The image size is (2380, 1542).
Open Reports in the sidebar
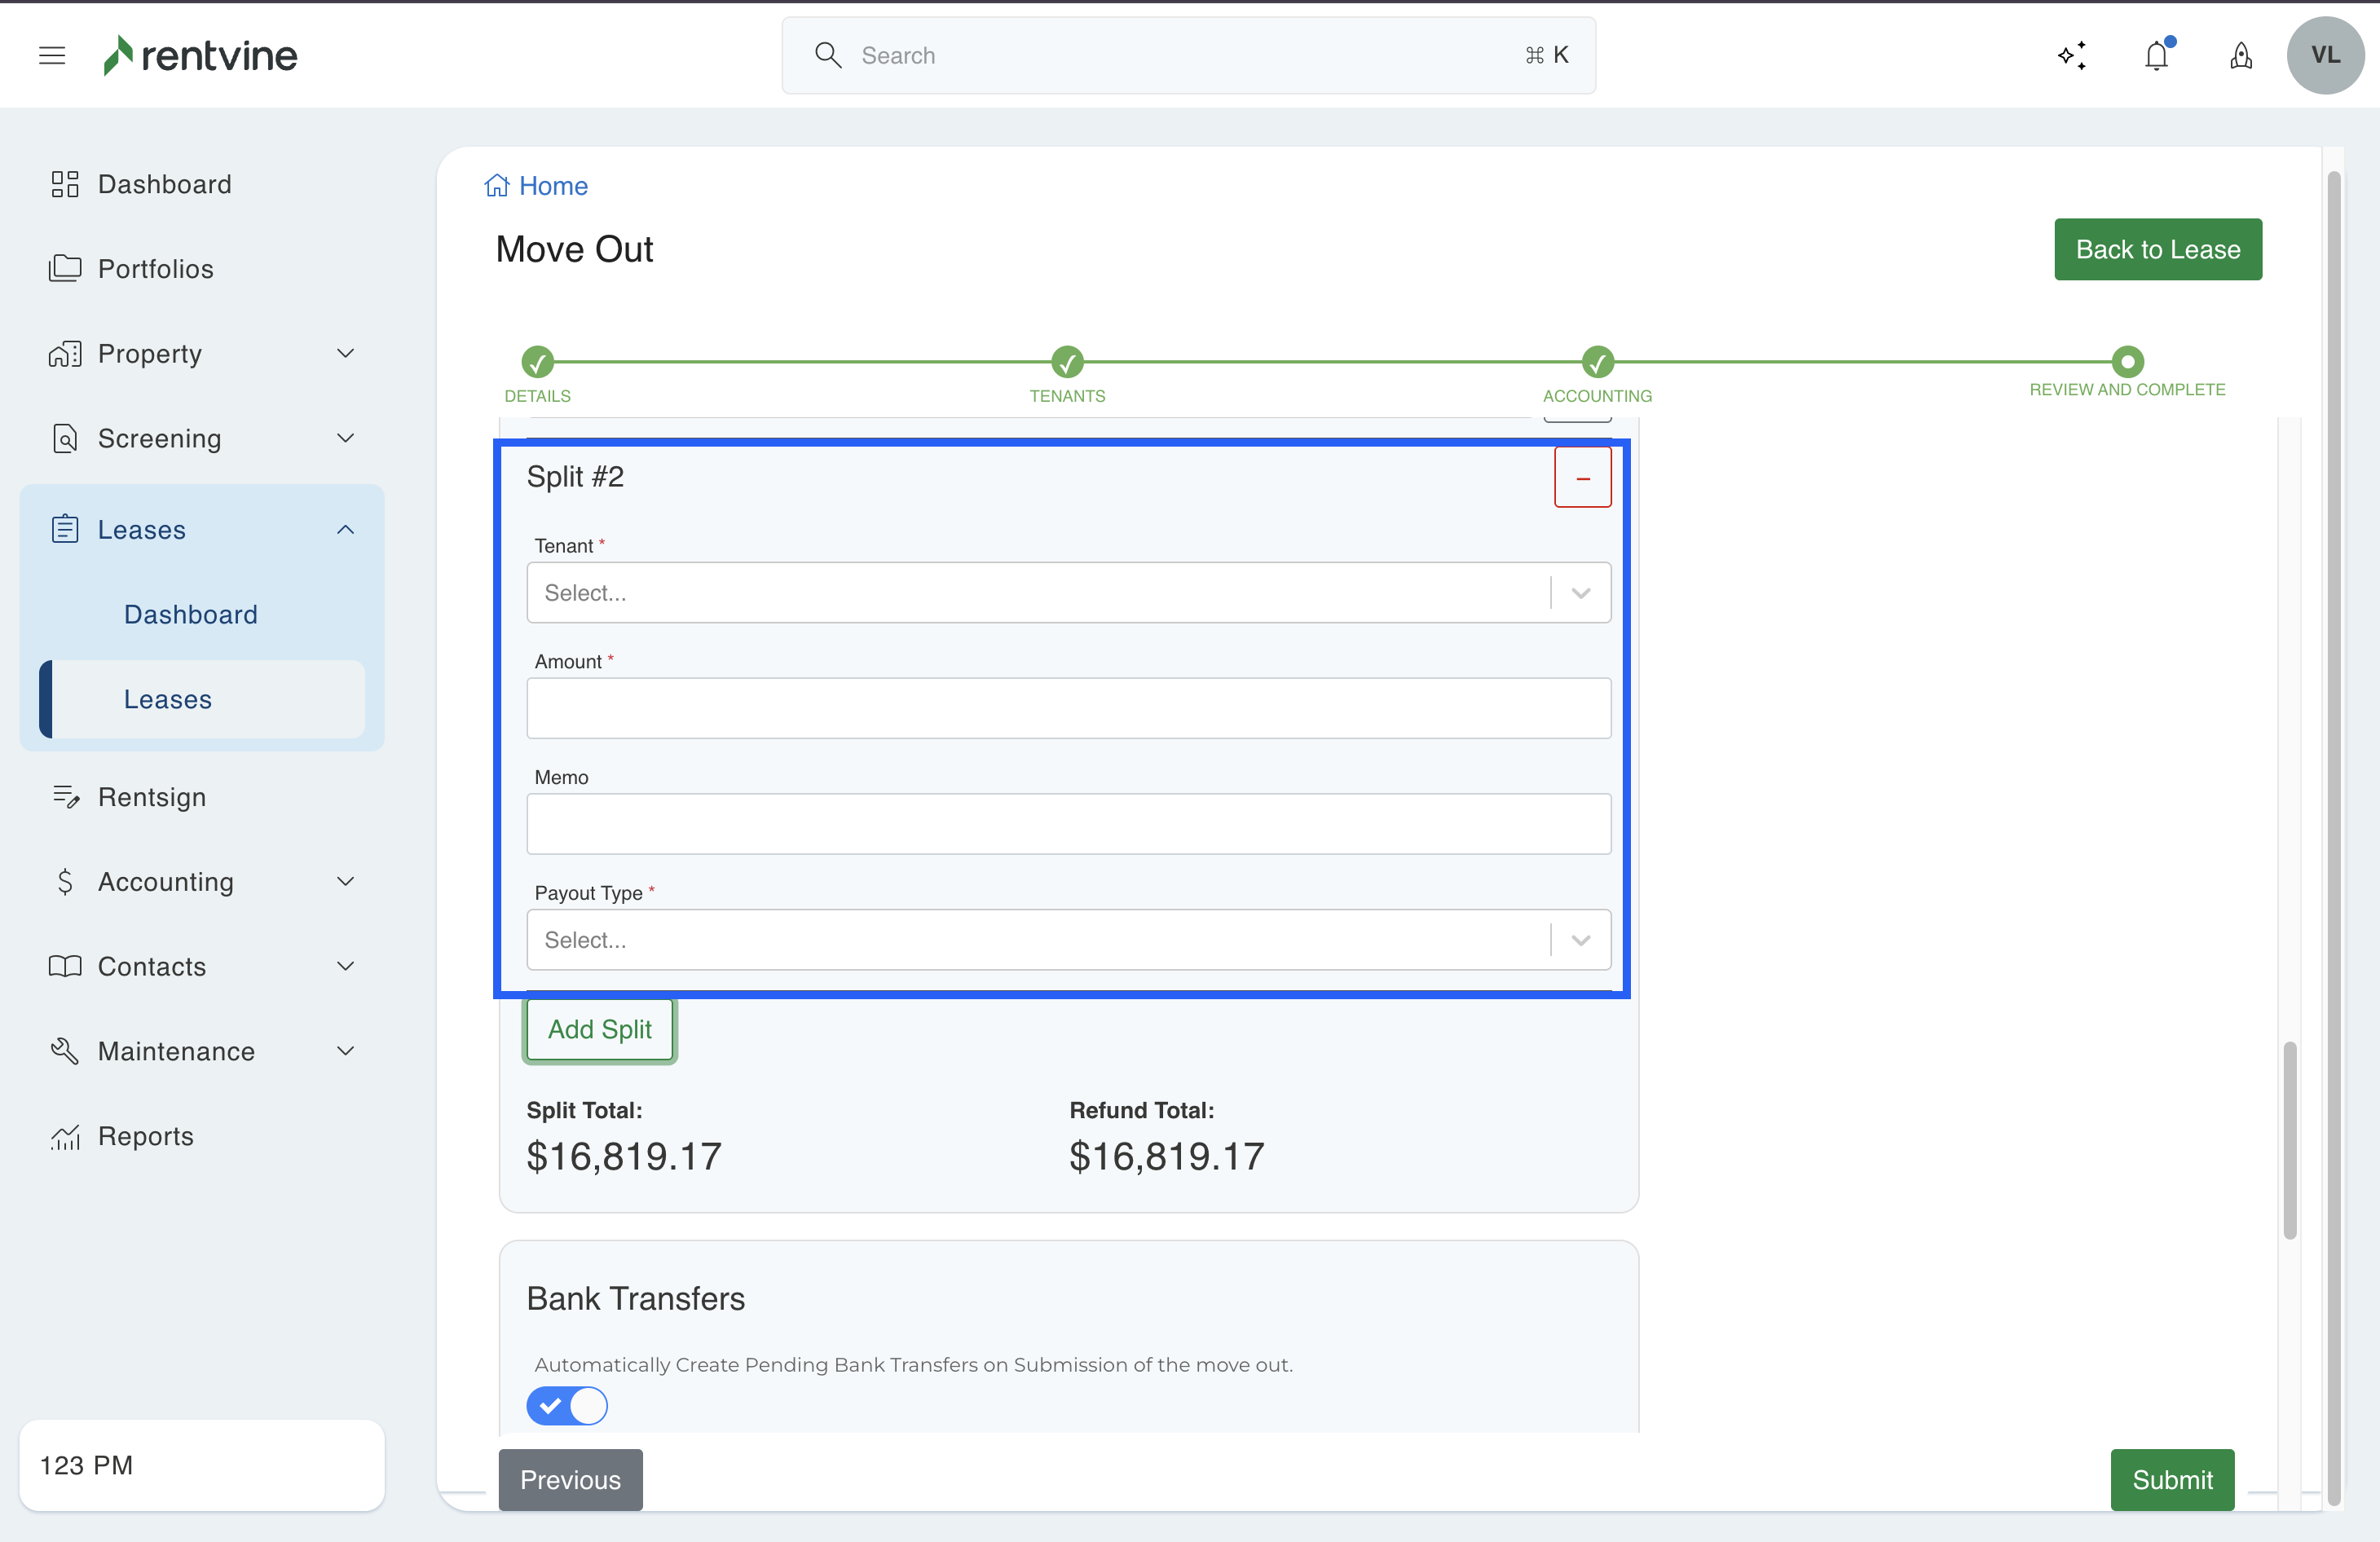pos(146,1136)
